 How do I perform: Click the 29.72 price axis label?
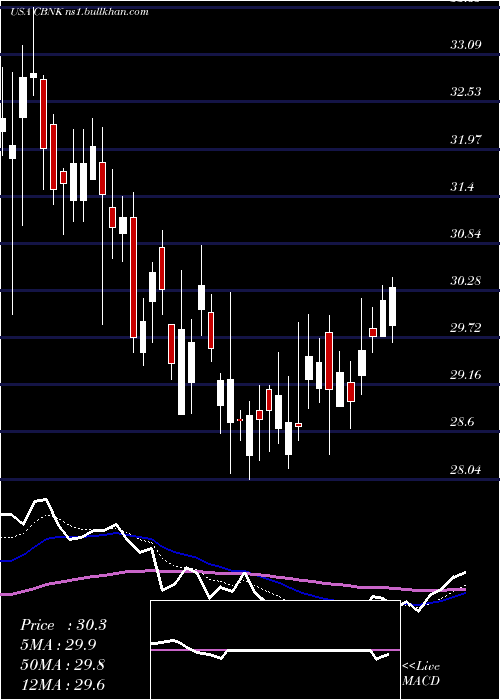466,328
